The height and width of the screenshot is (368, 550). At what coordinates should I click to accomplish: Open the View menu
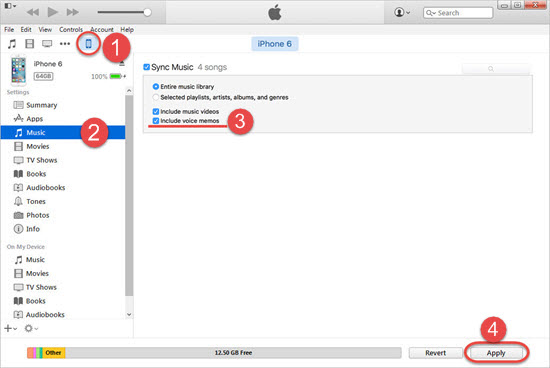click(x=45, y=29)
